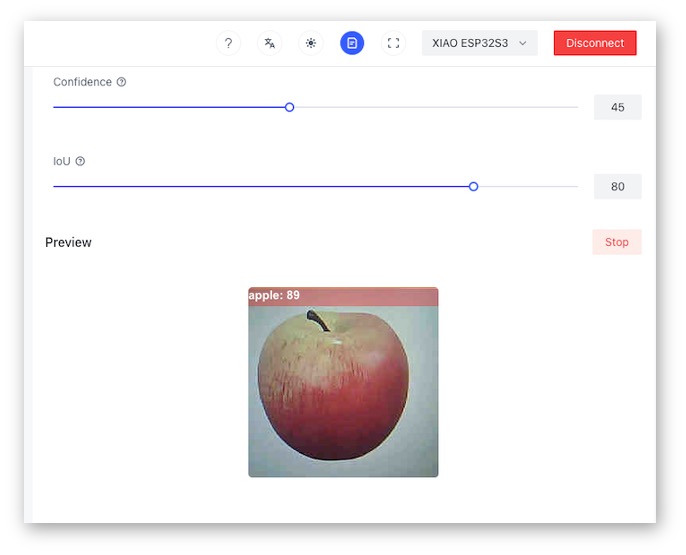Open the language translation icon
This screenshot has height=555, width=686.
pos(270,43)
